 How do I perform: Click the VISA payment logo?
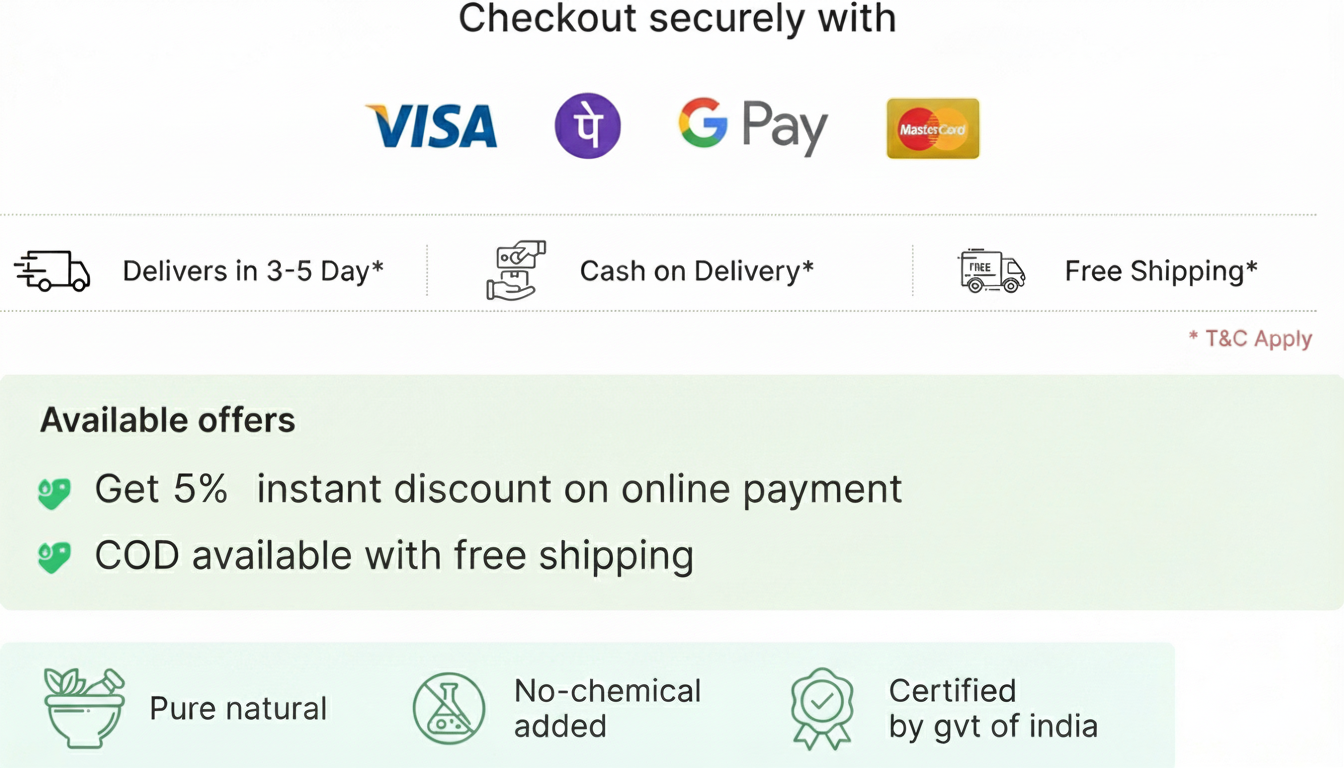click(432, 127)
